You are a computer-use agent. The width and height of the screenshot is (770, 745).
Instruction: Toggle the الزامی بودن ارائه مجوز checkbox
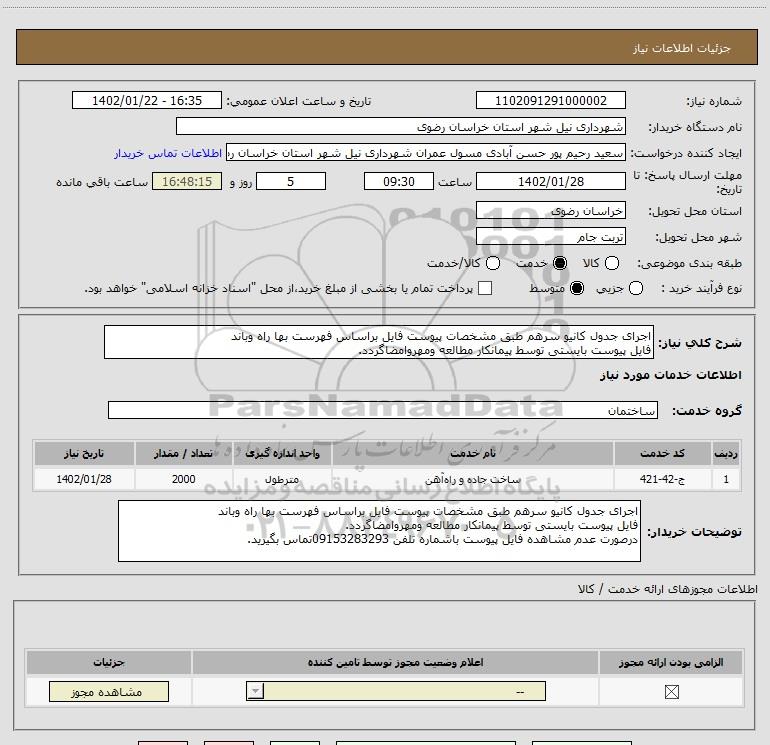671,692
